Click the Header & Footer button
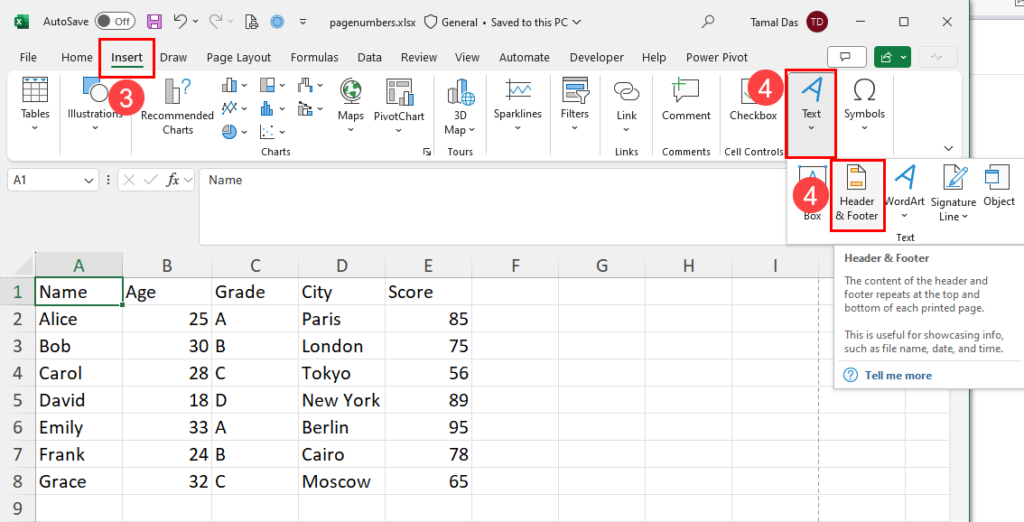This screenshot has height=522, width=1024. coord(857,195)
